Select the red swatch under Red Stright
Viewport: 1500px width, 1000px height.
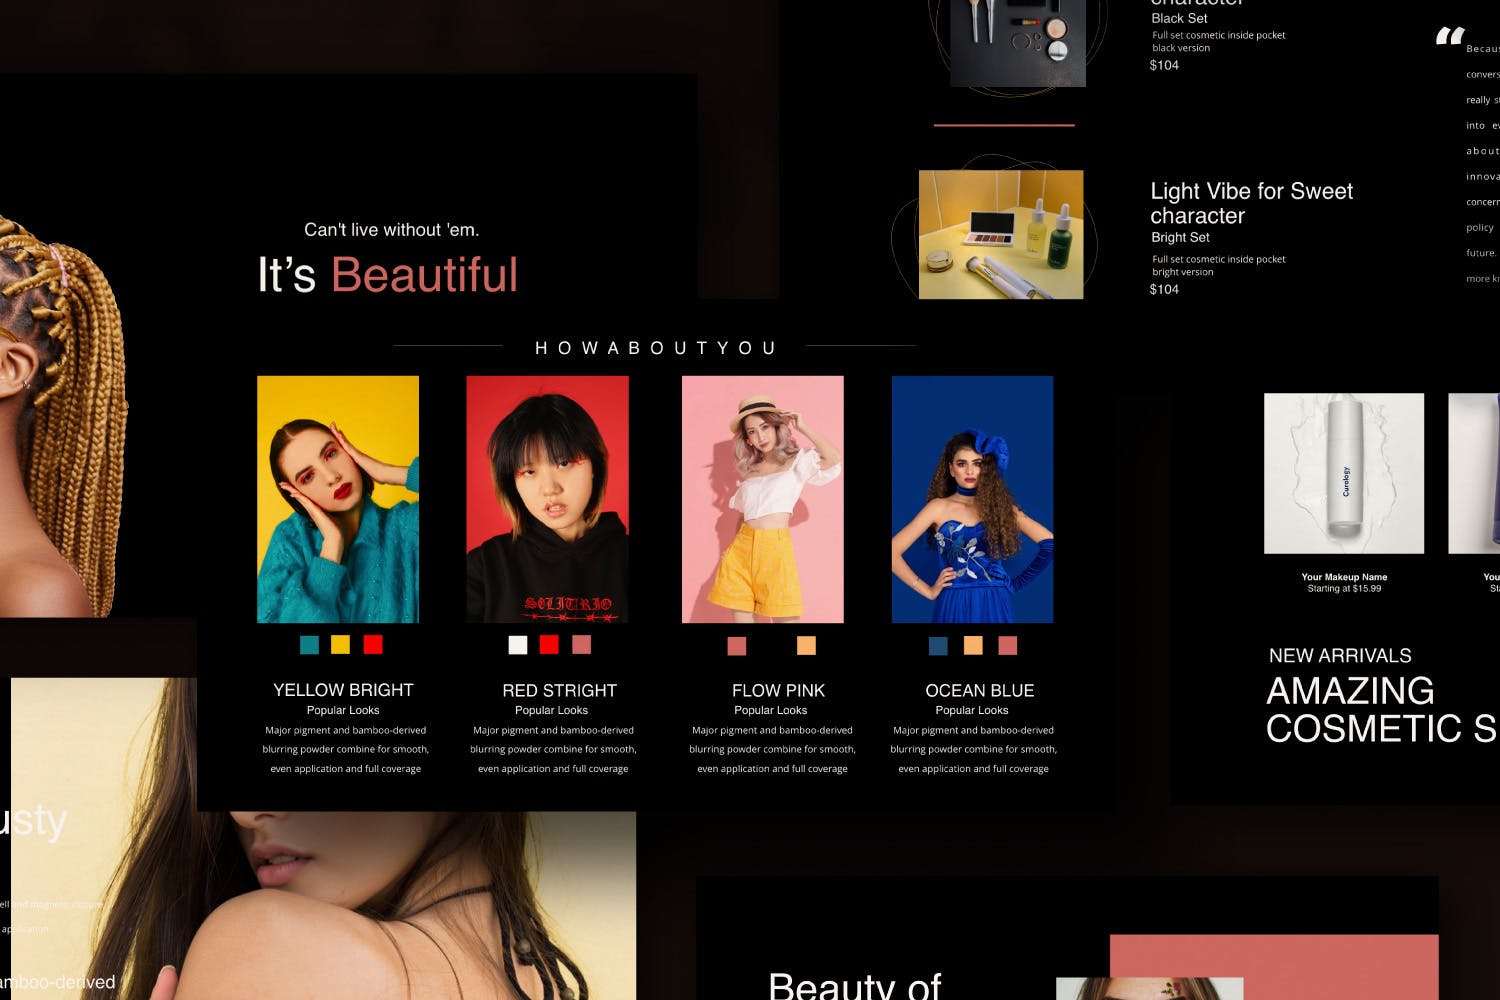(x=549, y=645)
